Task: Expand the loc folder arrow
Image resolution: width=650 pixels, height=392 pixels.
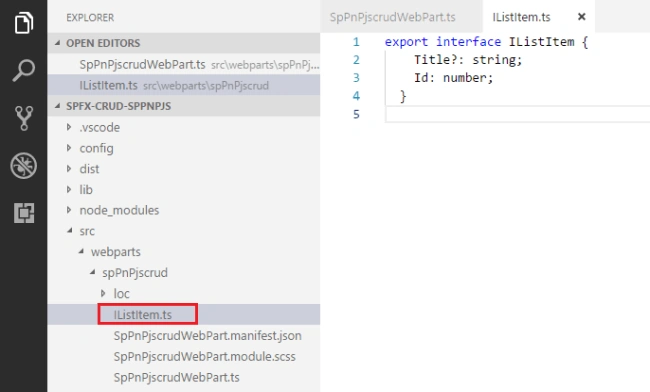Action: [x=103, y=293]
